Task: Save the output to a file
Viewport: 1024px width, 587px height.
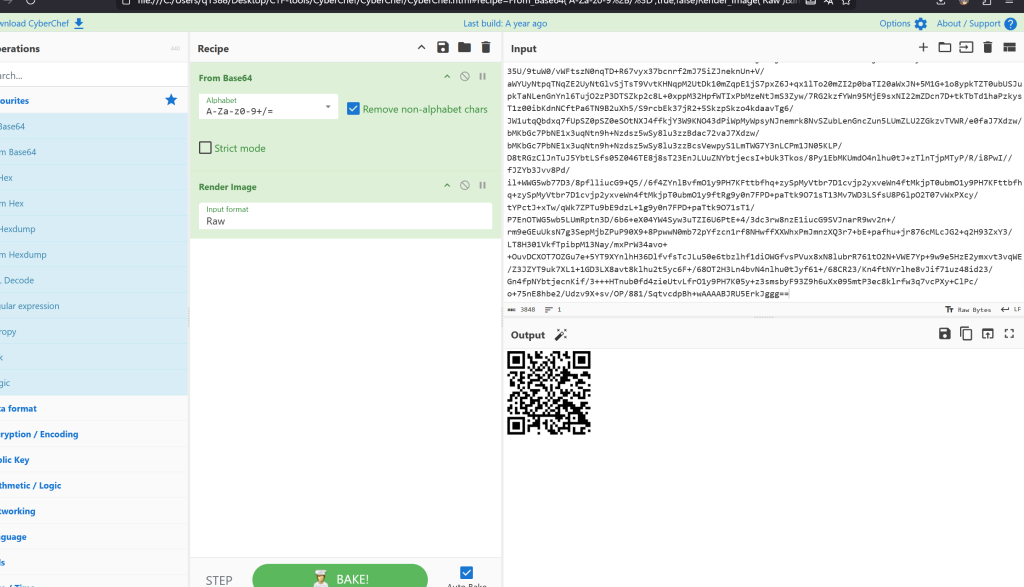Action: [944, 334]
